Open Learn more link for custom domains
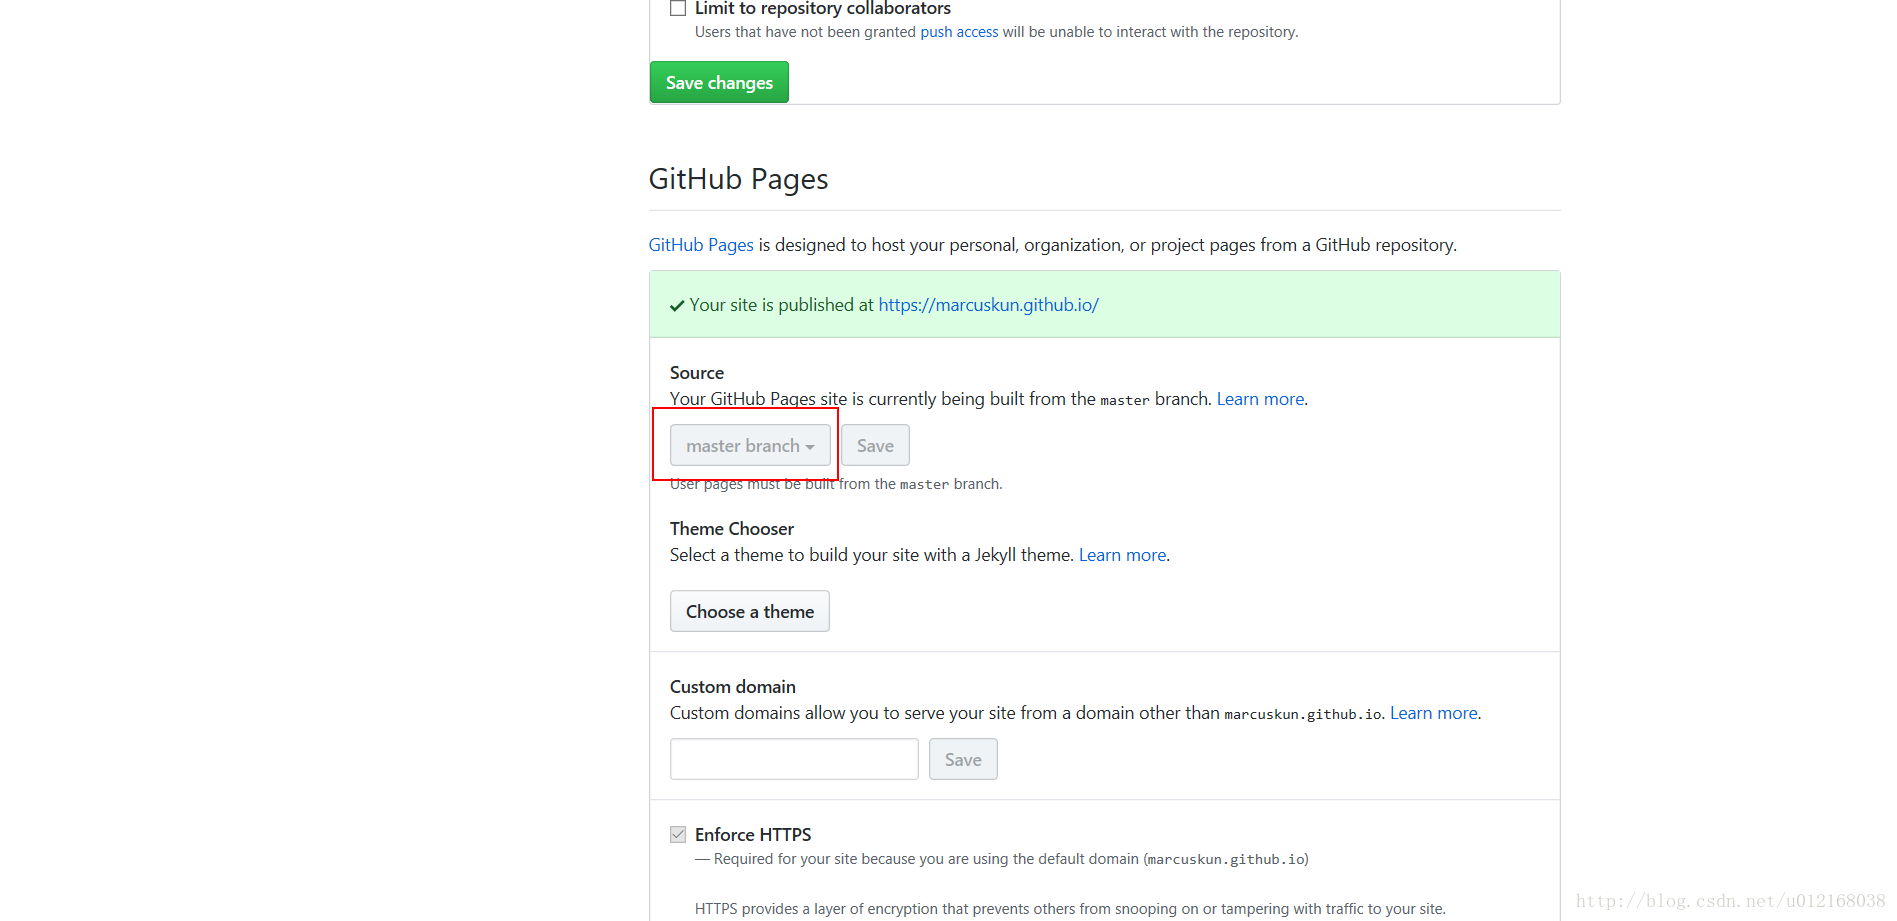This screenshot has width=1897, height=921. click(1433, 713)
